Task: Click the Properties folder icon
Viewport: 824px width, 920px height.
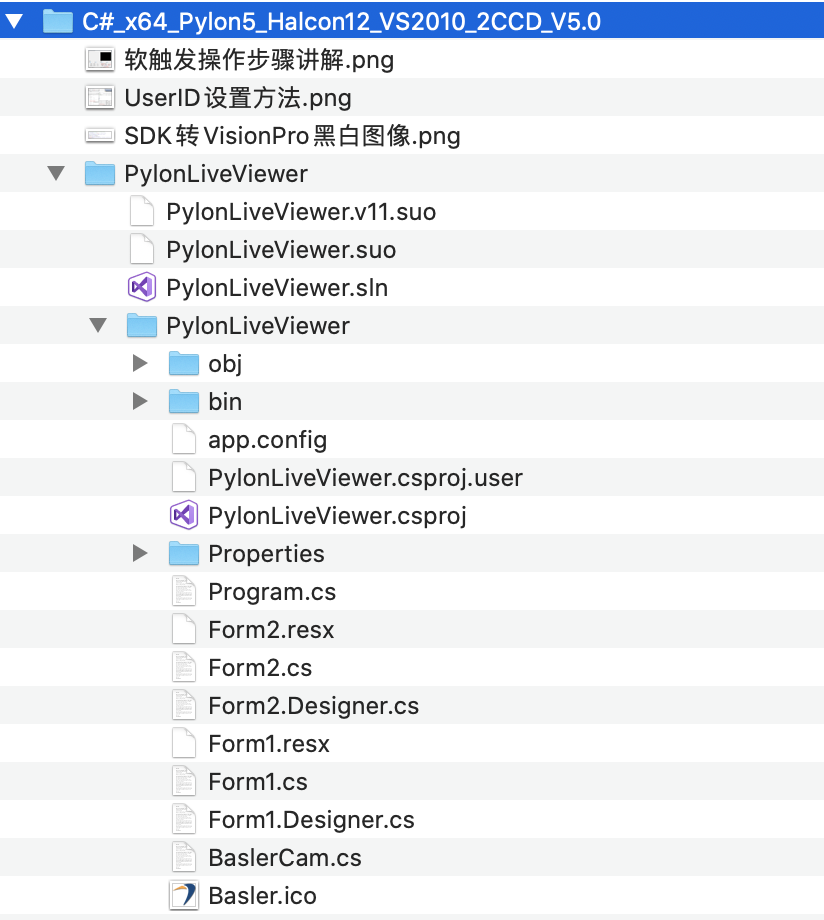Action: tap(184, 553)
